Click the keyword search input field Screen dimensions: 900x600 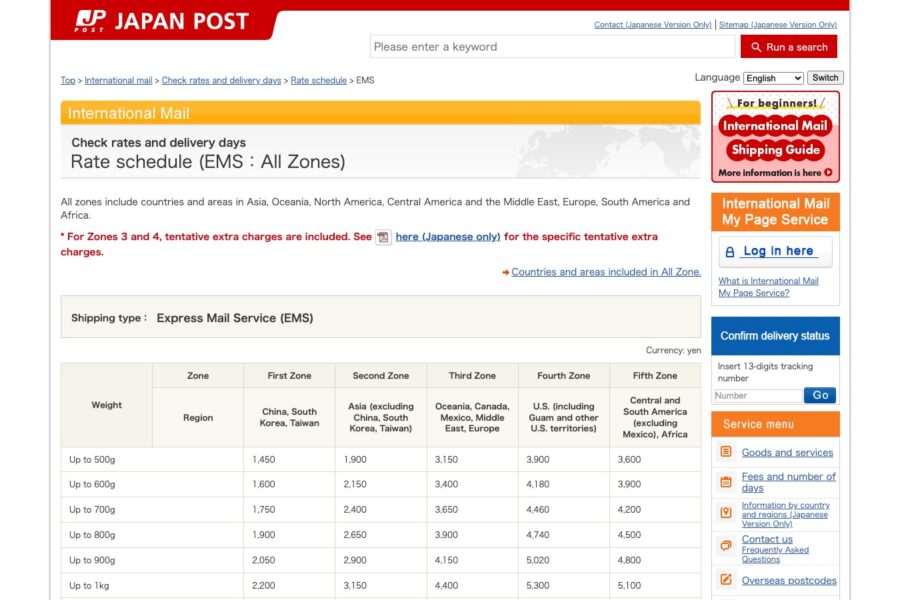[x=552, y=47]
